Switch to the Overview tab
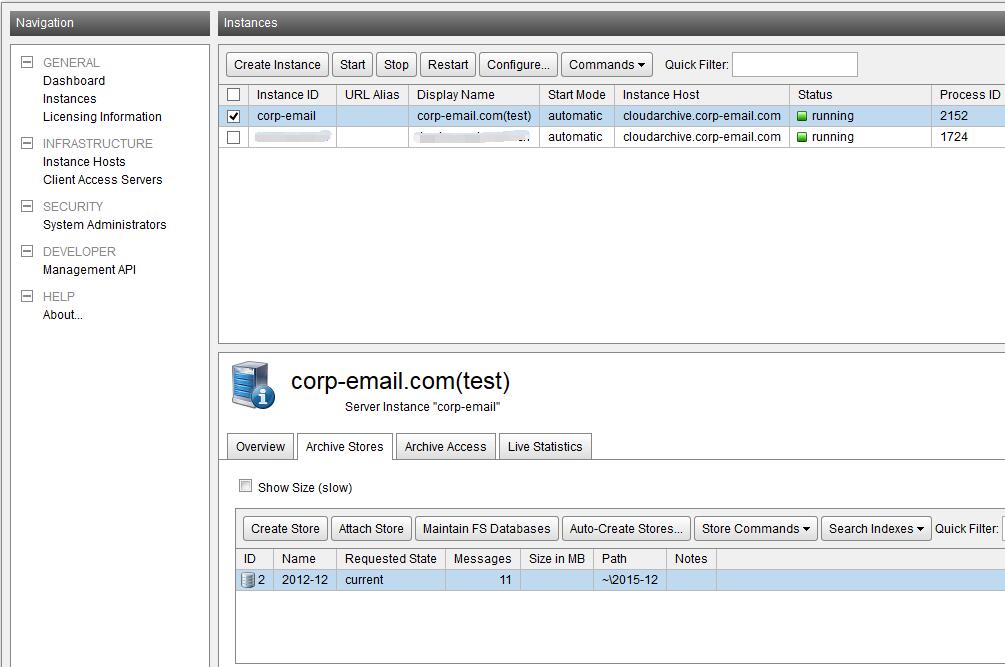Image resolution: width=1005 pixels, height=667 pixels. click(260, 447)
